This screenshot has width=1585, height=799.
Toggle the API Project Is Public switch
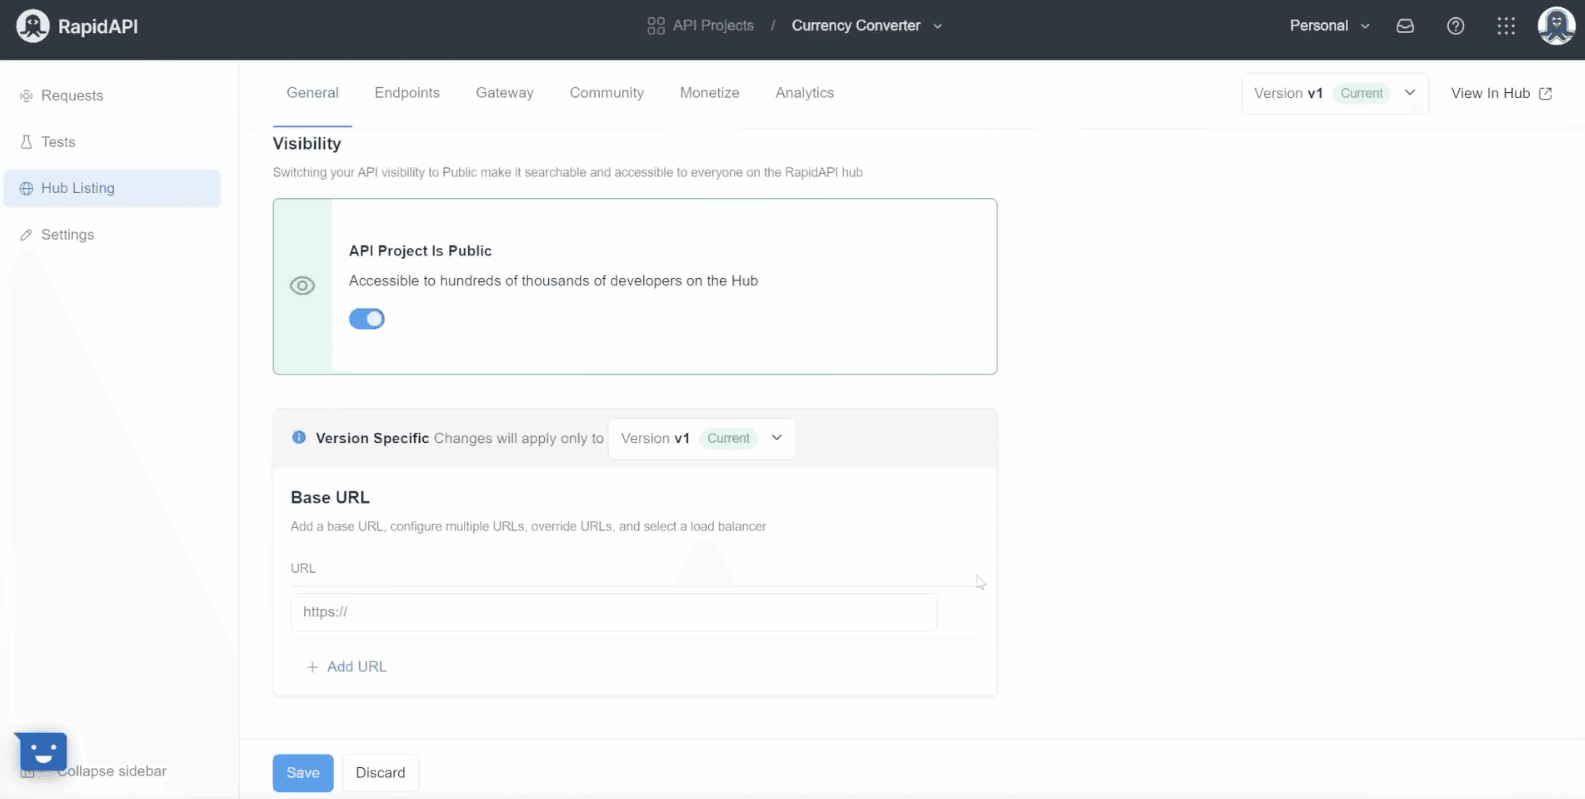click(367, 319)
